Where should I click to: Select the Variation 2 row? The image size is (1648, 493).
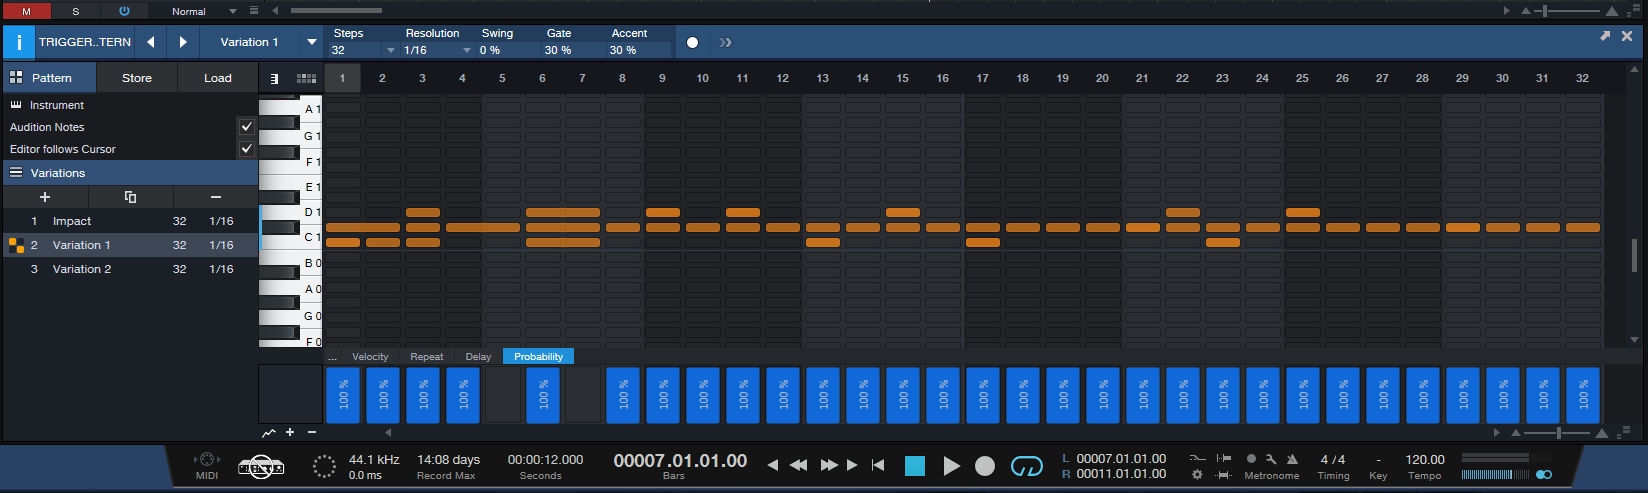(130, 269)
